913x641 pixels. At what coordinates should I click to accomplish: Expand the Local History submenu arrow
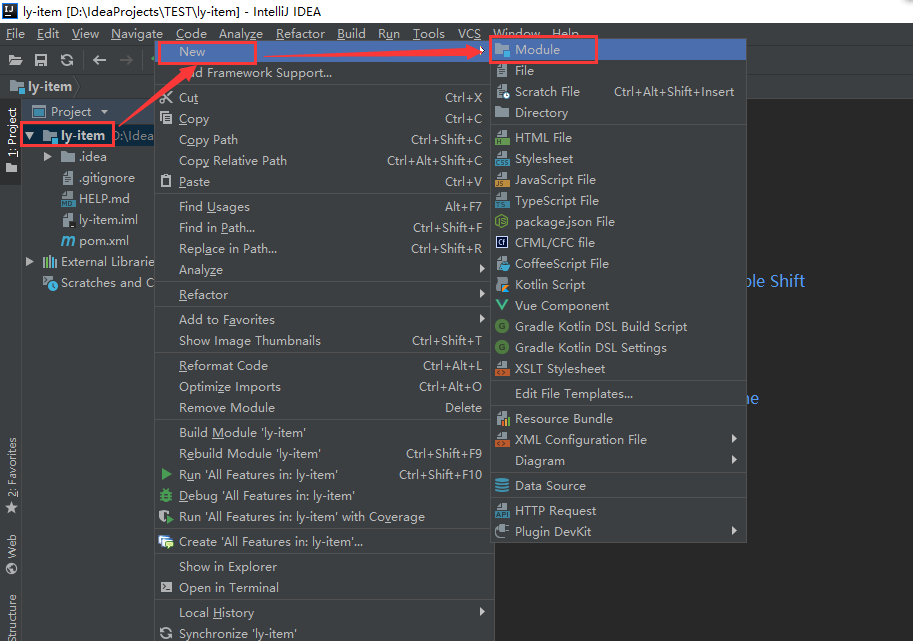(x=482, y=612)
